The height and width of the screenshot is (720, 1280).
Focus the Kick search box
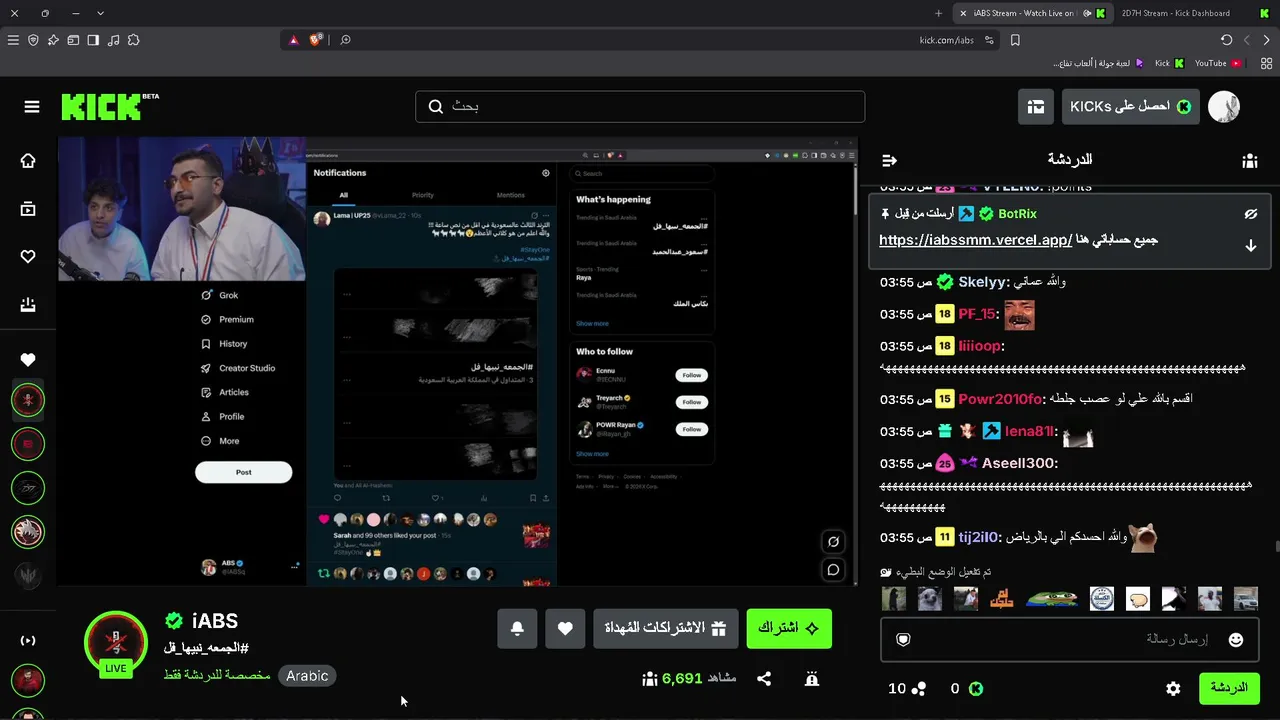640,107
